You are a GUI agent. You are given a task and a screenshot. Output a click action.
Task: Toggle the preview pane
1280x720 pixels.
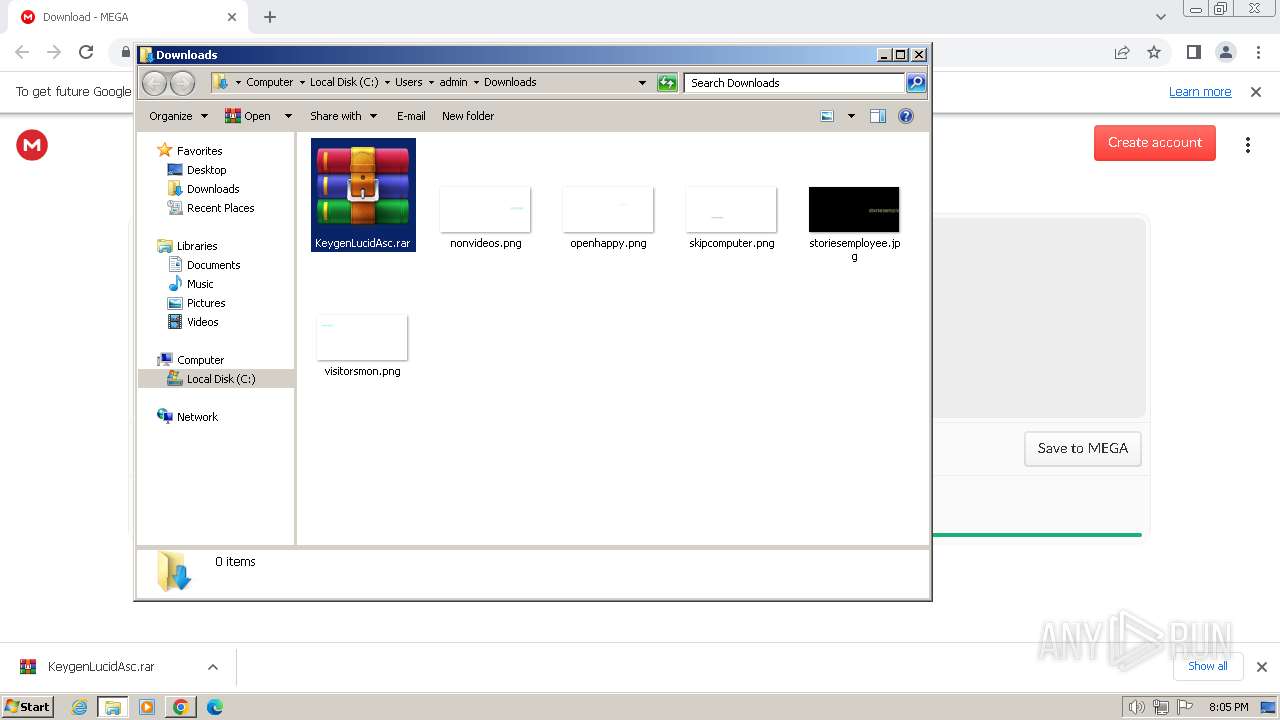[878, 116]
